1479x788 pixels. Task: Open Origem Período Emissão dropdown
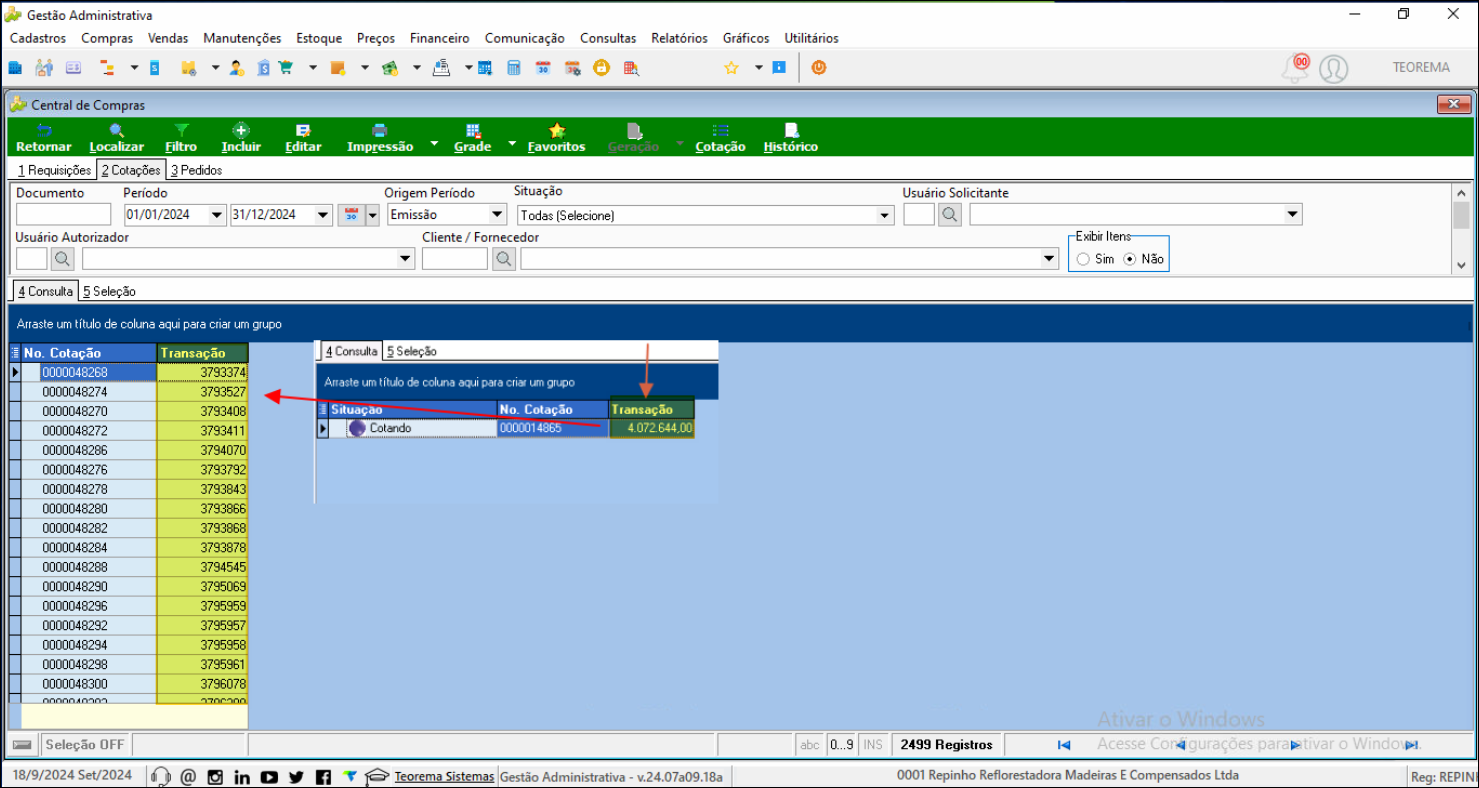point(498,215)
